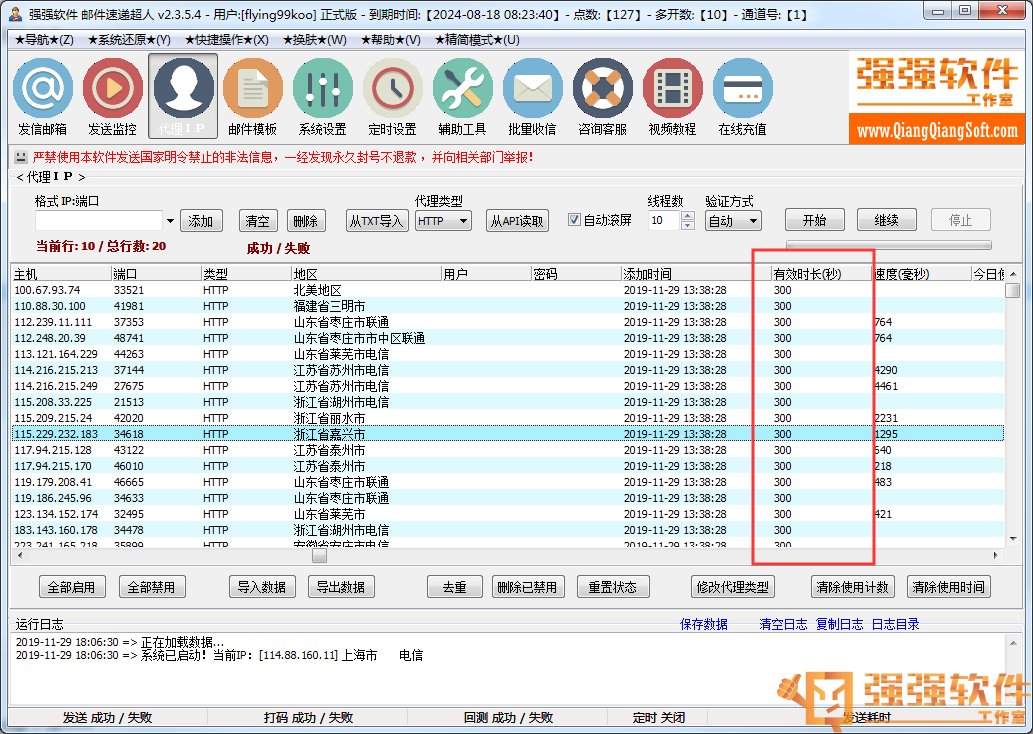
Task: Click the 日志目录 link
Action: [895, 624]
